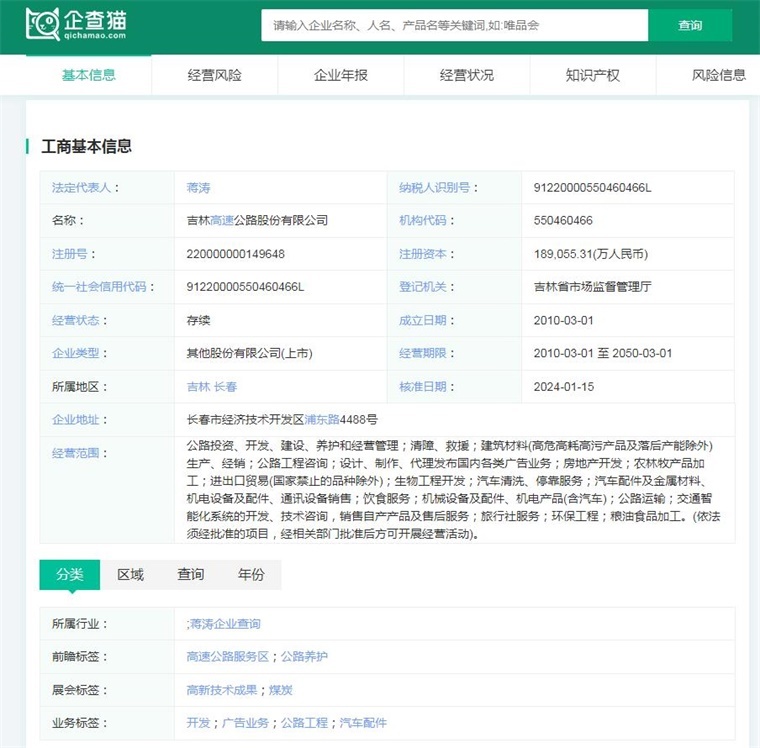Click establishment date 2010-03-01 value
This screenshot has width=760, height=748.
[563, 320]
